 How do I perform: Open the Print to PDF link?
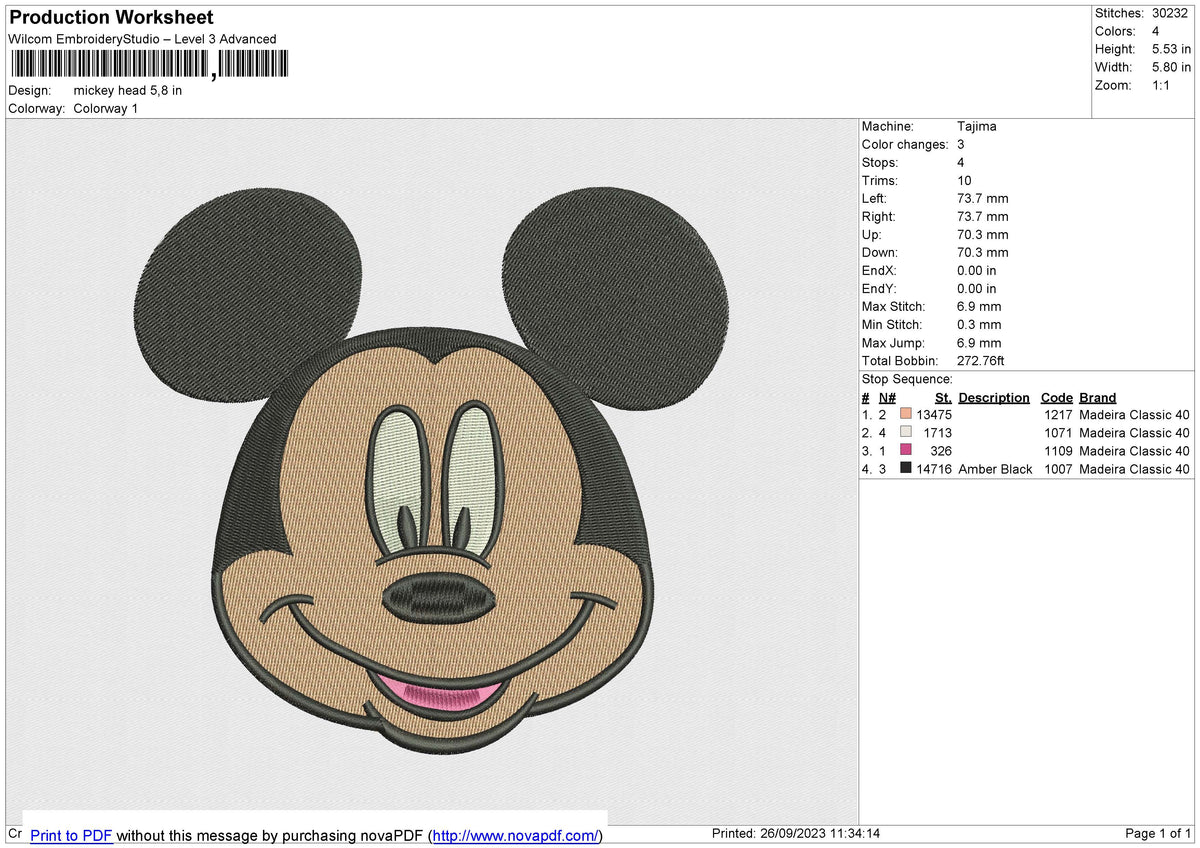(x=71, y=836)
